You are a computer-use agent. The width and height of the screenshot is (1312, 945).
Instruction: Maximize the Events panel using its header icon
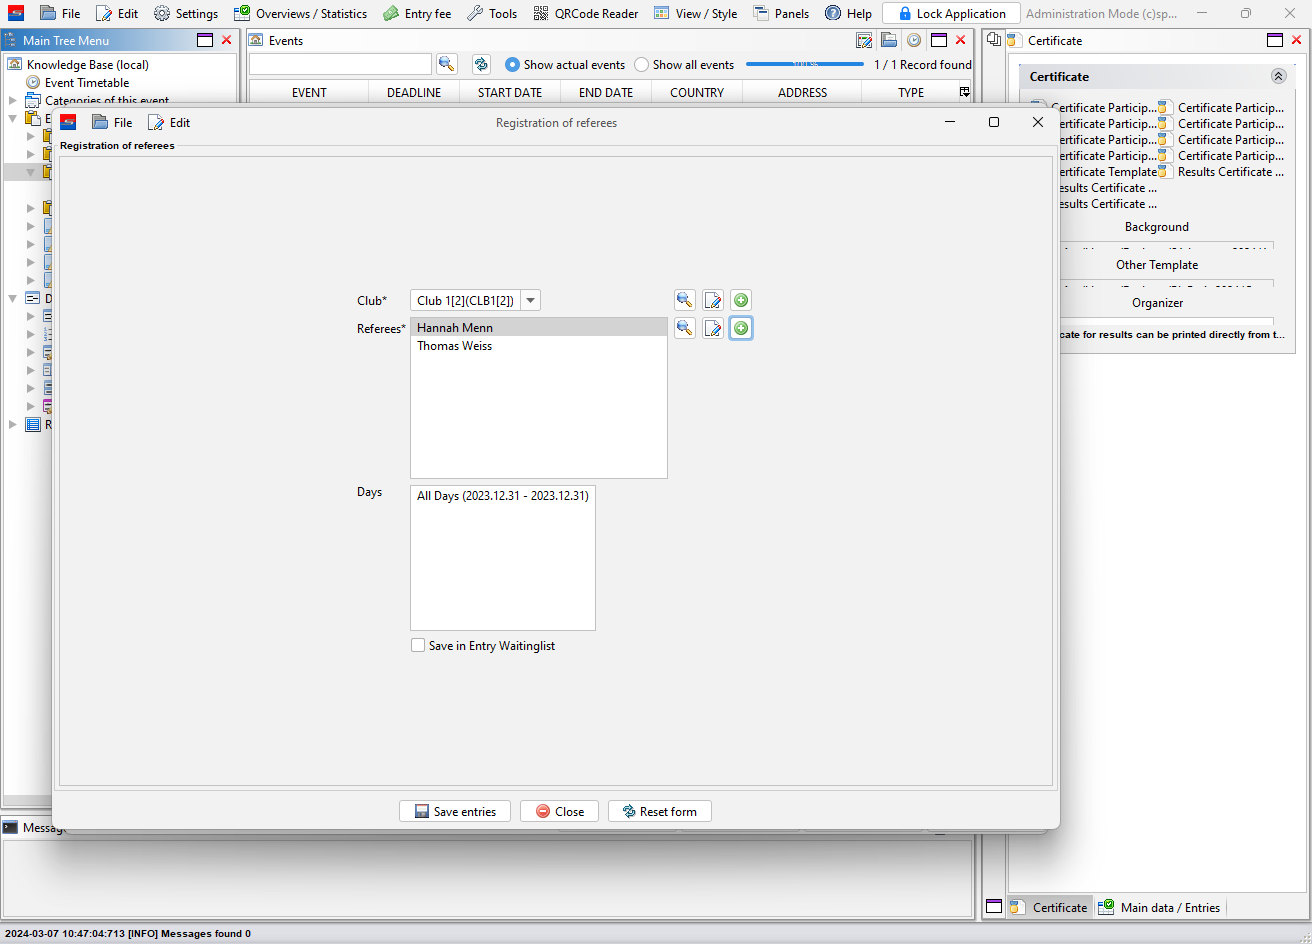[938, 40]
